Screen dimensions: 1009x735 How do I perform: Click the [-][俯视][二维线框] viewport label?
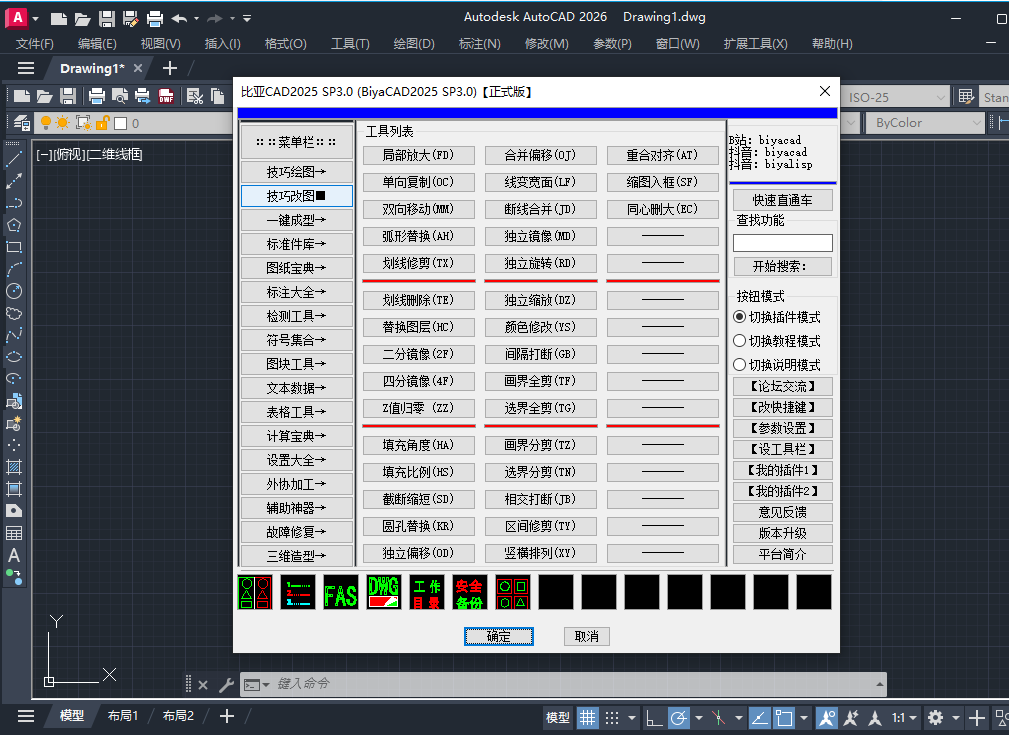[x=89, y=154]
